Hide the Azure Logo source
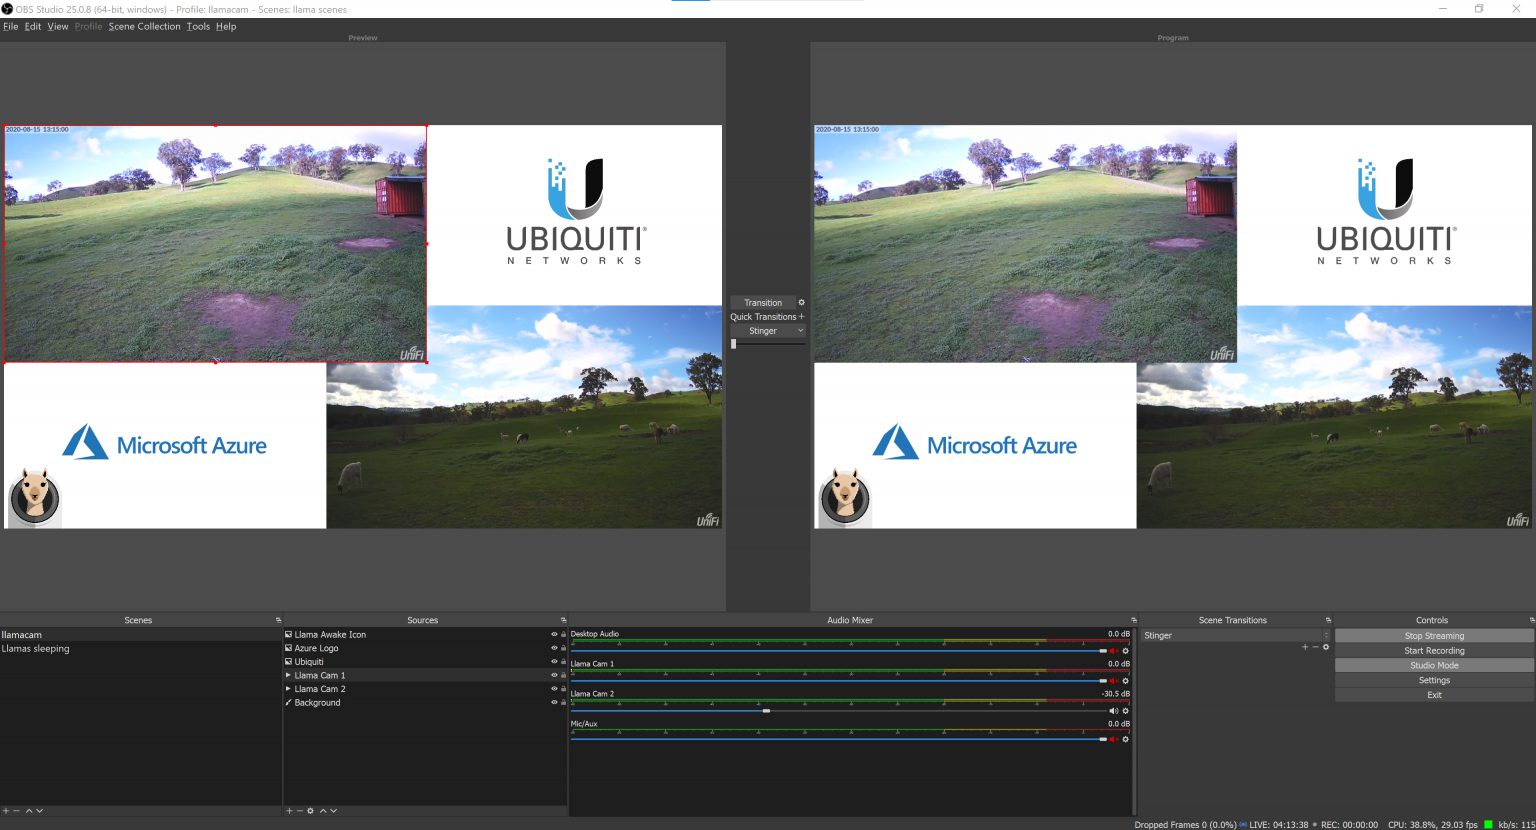Screen dimensions: 1536x830 (554, 648)
